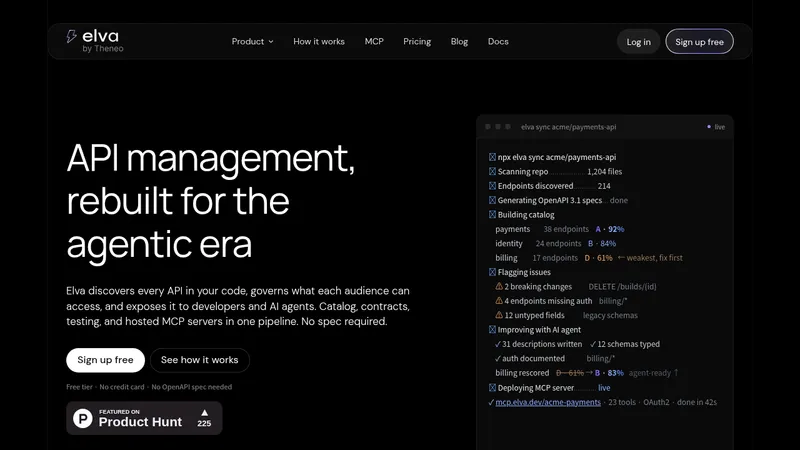Click Sign up free in the header
Viewport: 800px width, 450px height.
(x=699, y=42)
